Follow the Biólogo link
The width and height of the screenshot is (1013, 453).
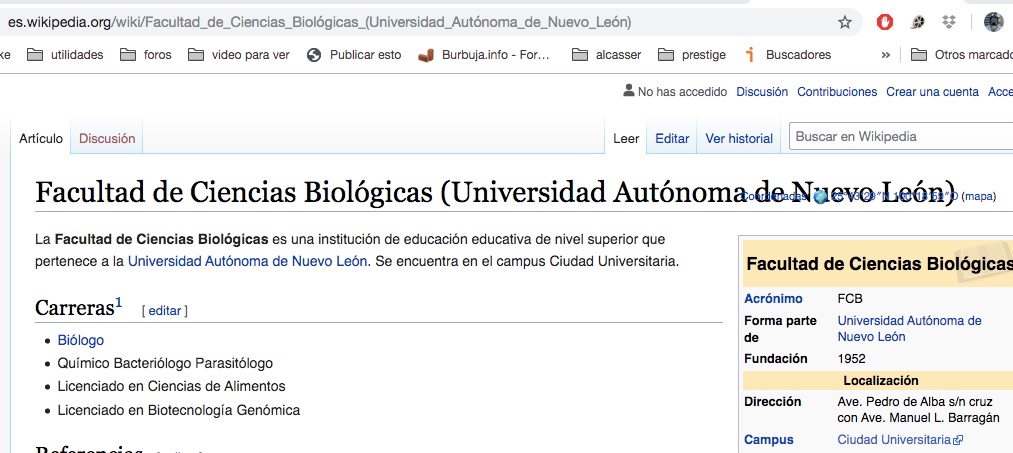81,340
